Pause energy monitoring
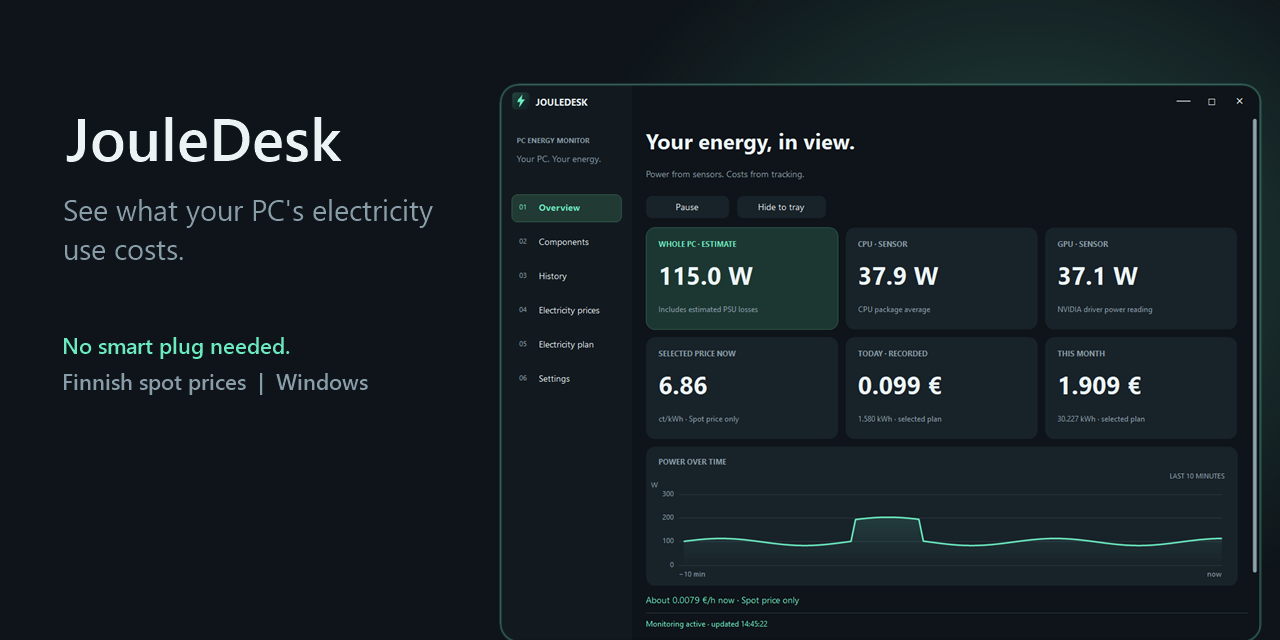Viewport: 1280px width, 640px height. 687,207
